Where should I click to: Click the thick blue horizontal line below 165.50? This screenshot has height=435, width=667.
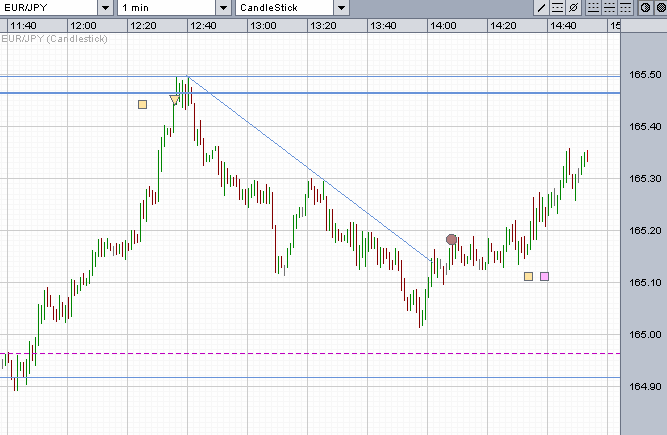coord(310,93)
